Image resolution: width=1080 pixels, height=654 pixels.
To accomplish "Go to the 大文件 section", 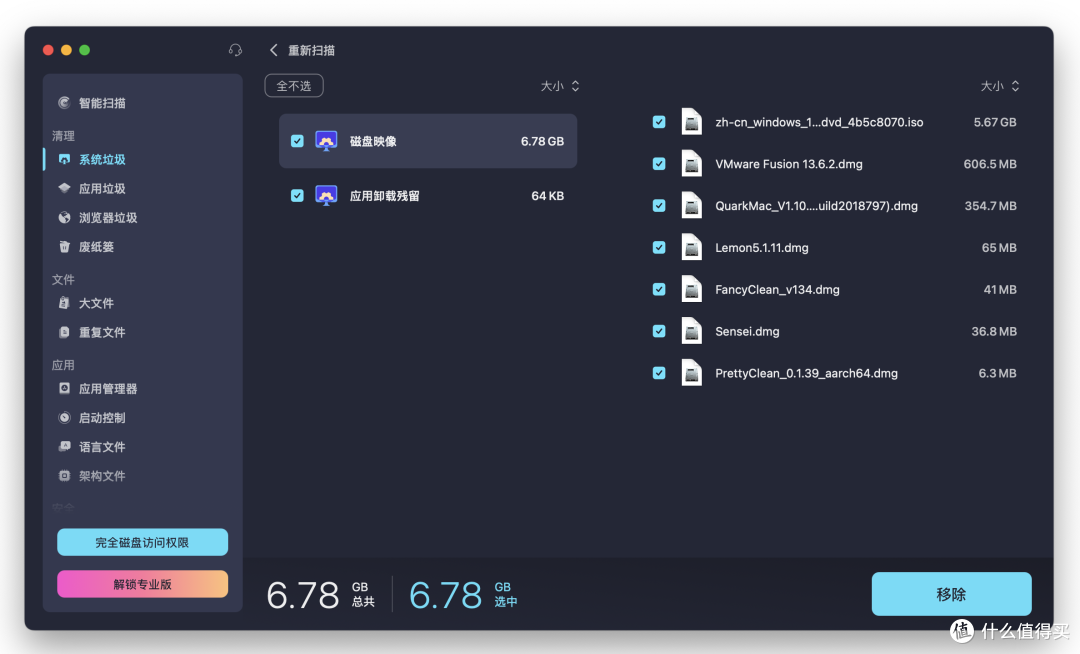I will pos(96,303).
